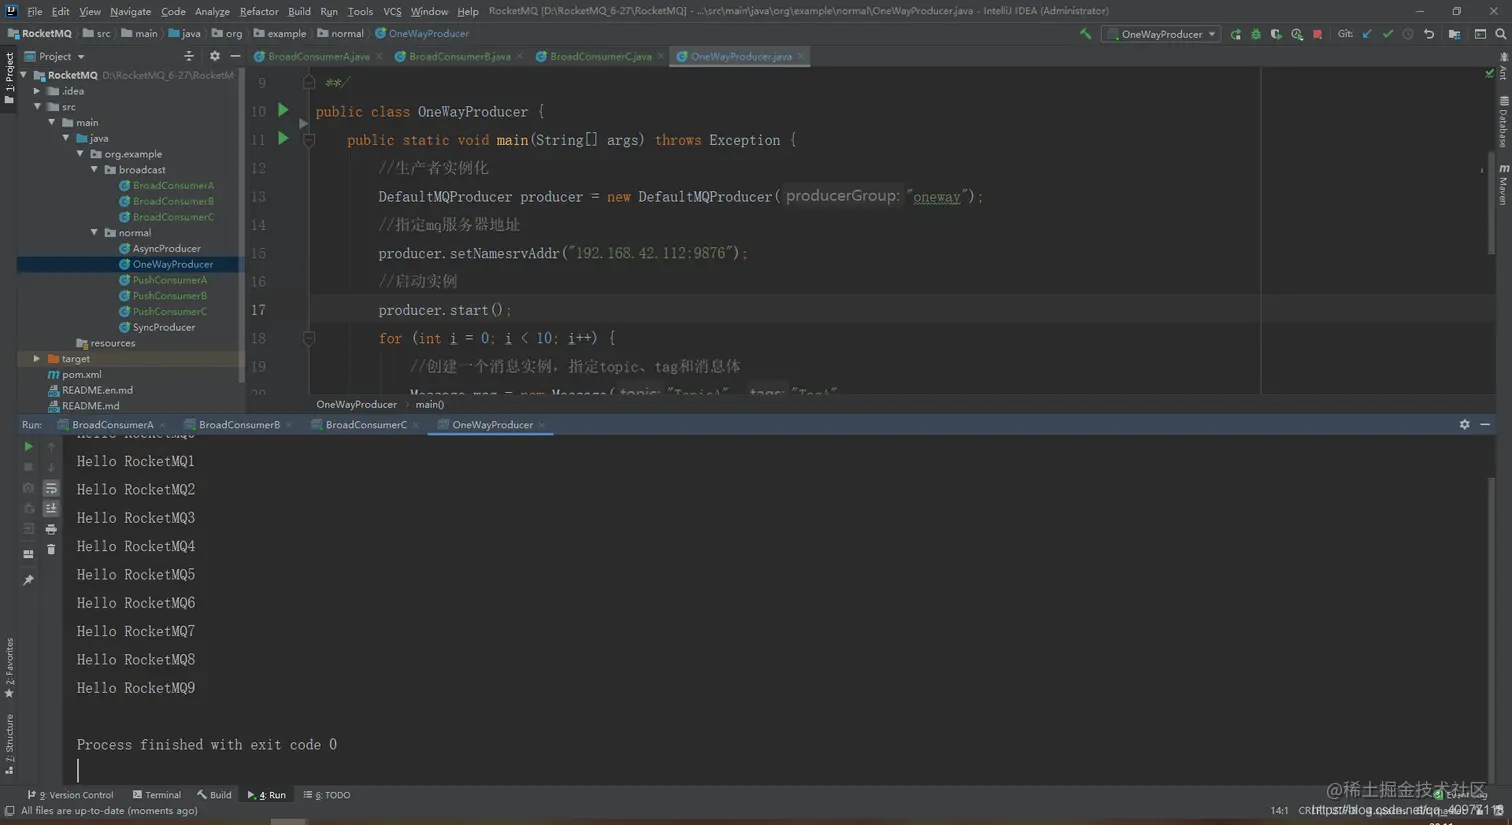The height and width of the screenshot is (825, 1512).
Task: Click the Git Rollback undo arrow
Action: pos(1429,34)
